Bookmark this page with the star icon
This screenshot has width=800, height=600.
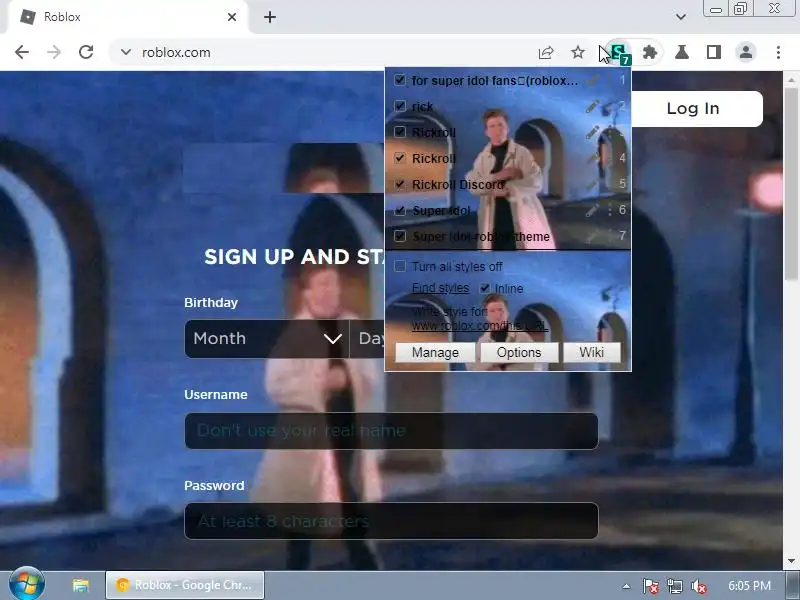click(x=578, y=52)
